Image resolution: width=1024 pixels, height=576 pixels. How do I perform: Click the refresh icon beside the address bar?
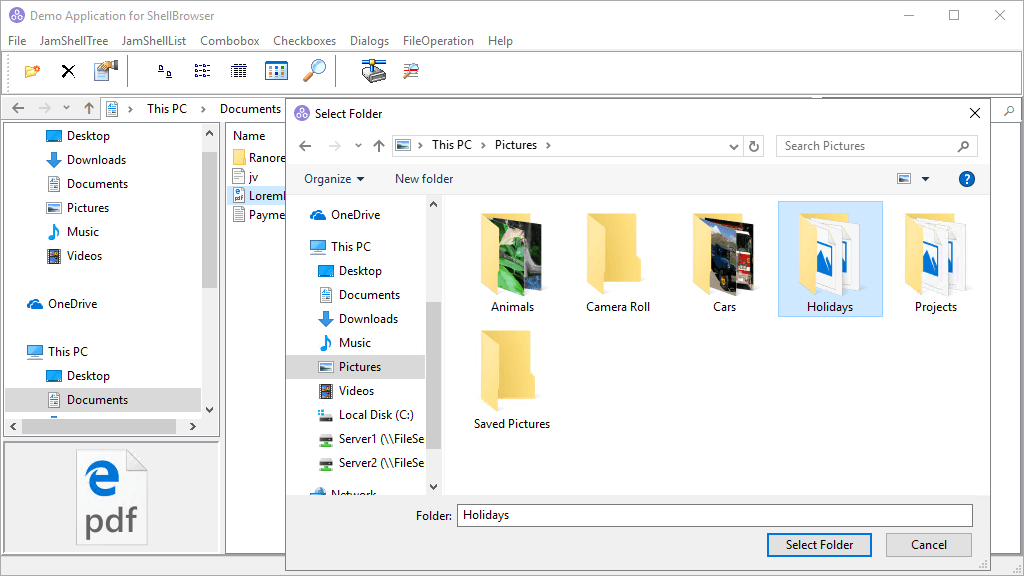coord(754,145)
